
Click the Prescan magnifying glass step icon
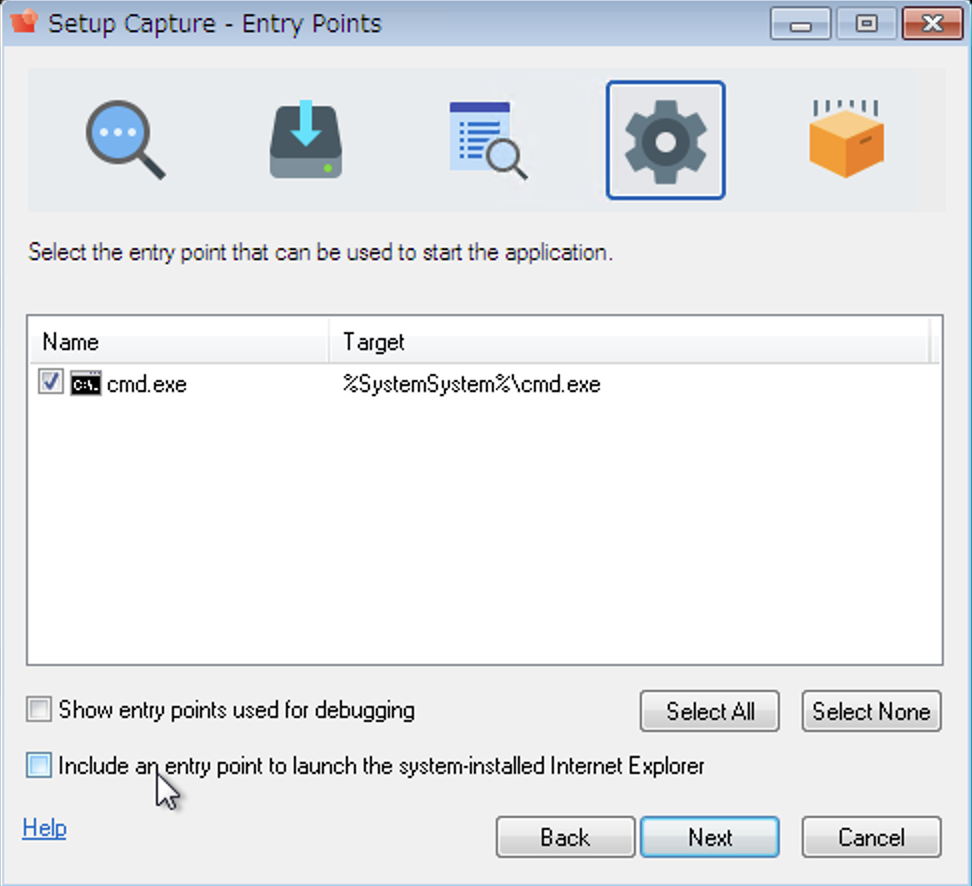[x=125, y=140]
